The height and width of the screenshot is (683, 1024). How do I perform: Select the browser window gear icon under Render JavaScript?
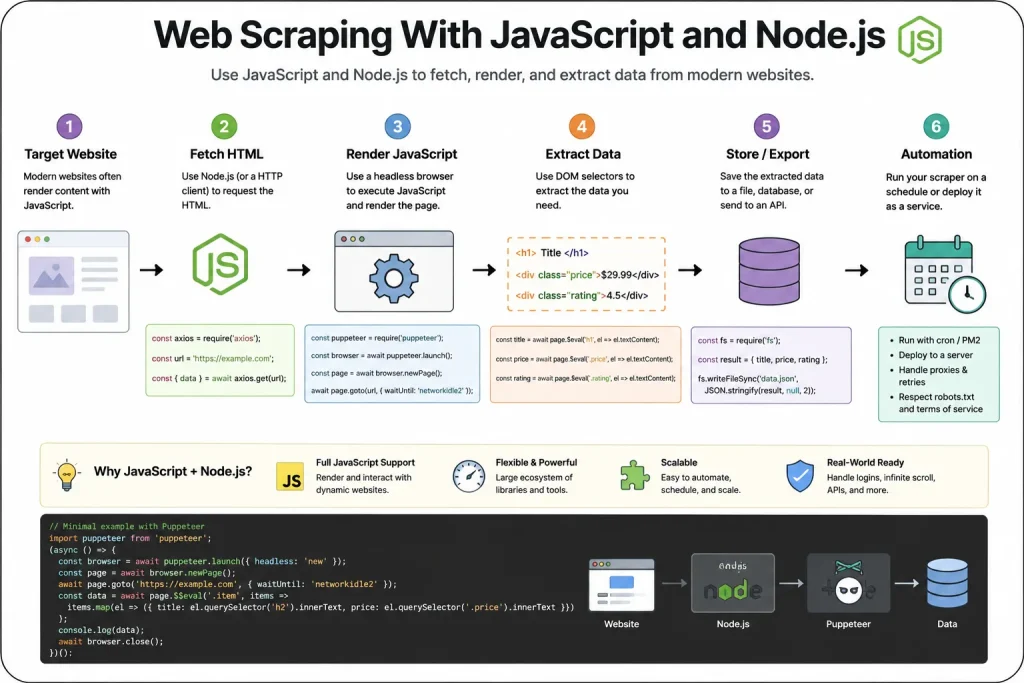pos(394,271)
